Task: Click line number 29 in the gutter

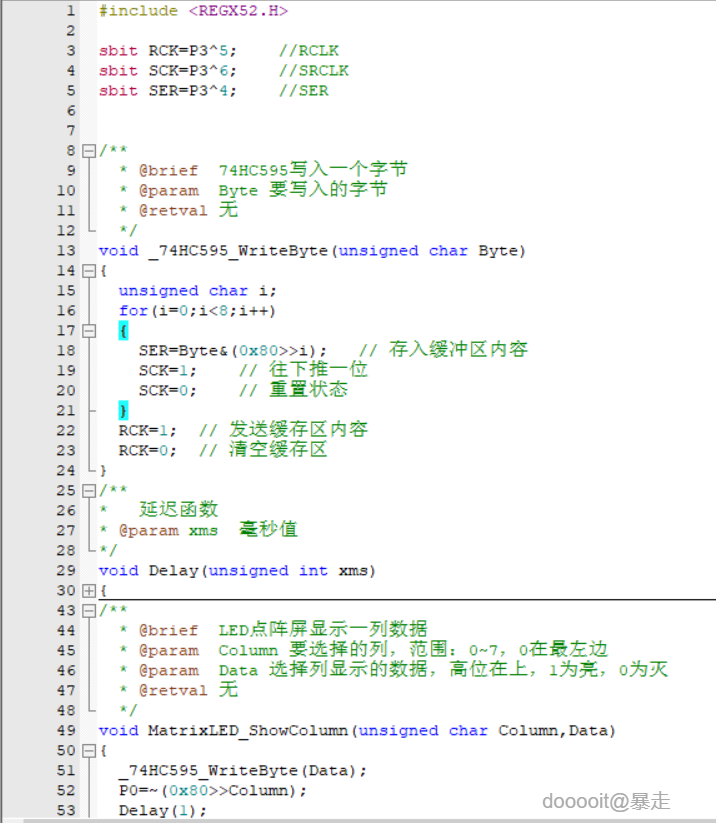Action: tap(66, 571)
